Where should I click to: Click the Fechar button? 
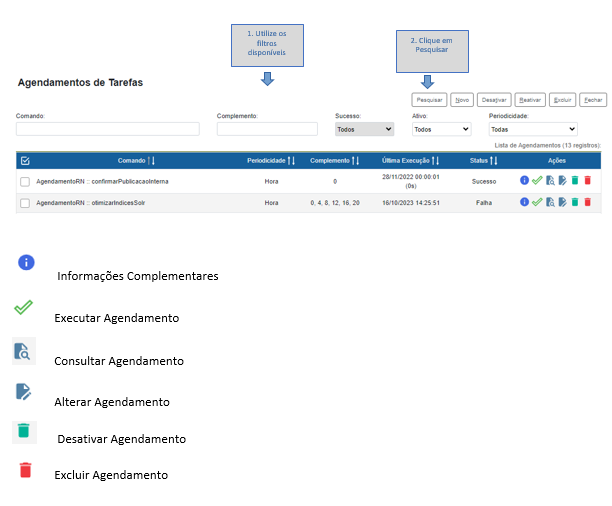[593, 100]
